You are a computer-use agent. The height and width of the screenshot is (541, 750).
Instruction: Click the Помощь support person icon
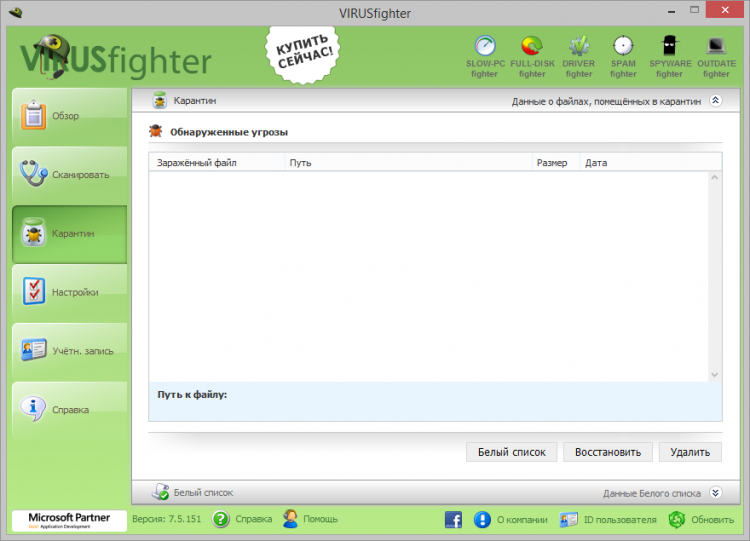point(290,519)
